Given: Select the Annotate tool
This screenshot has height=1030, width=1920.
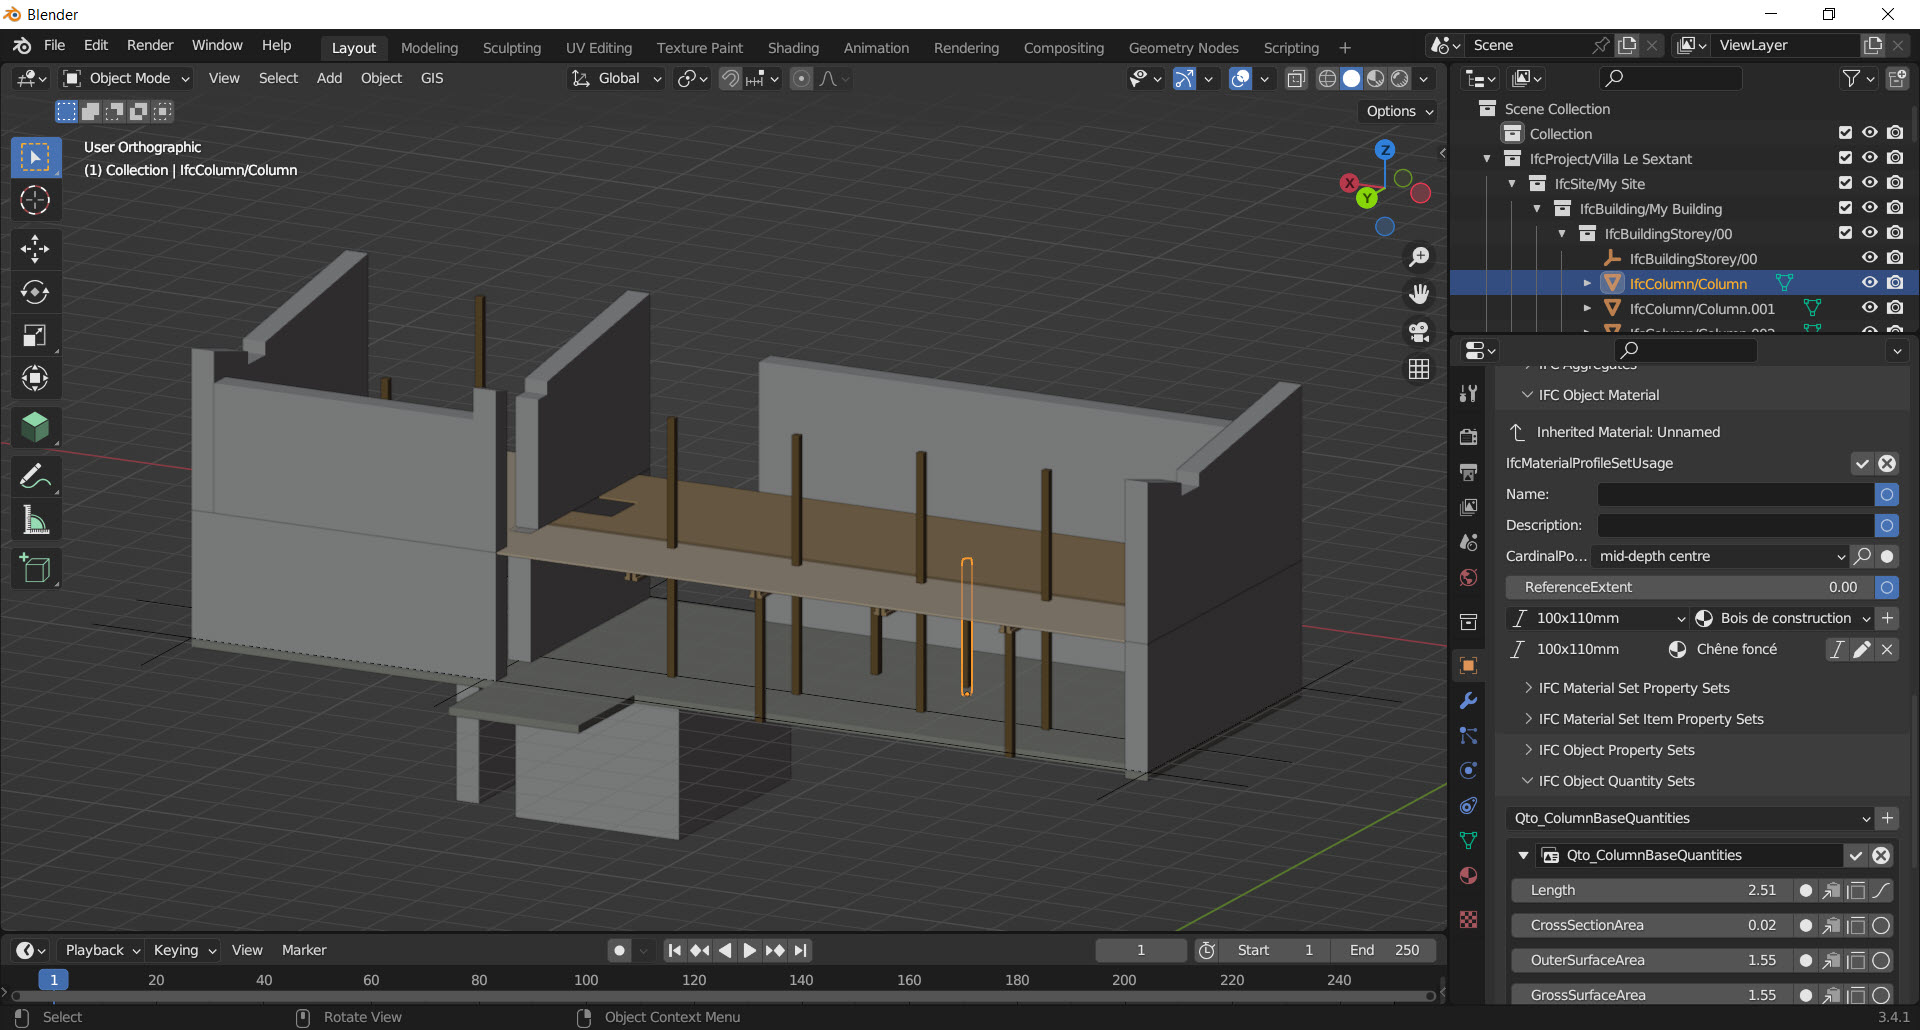Looking at the screenshot, I should coord(35,475).
